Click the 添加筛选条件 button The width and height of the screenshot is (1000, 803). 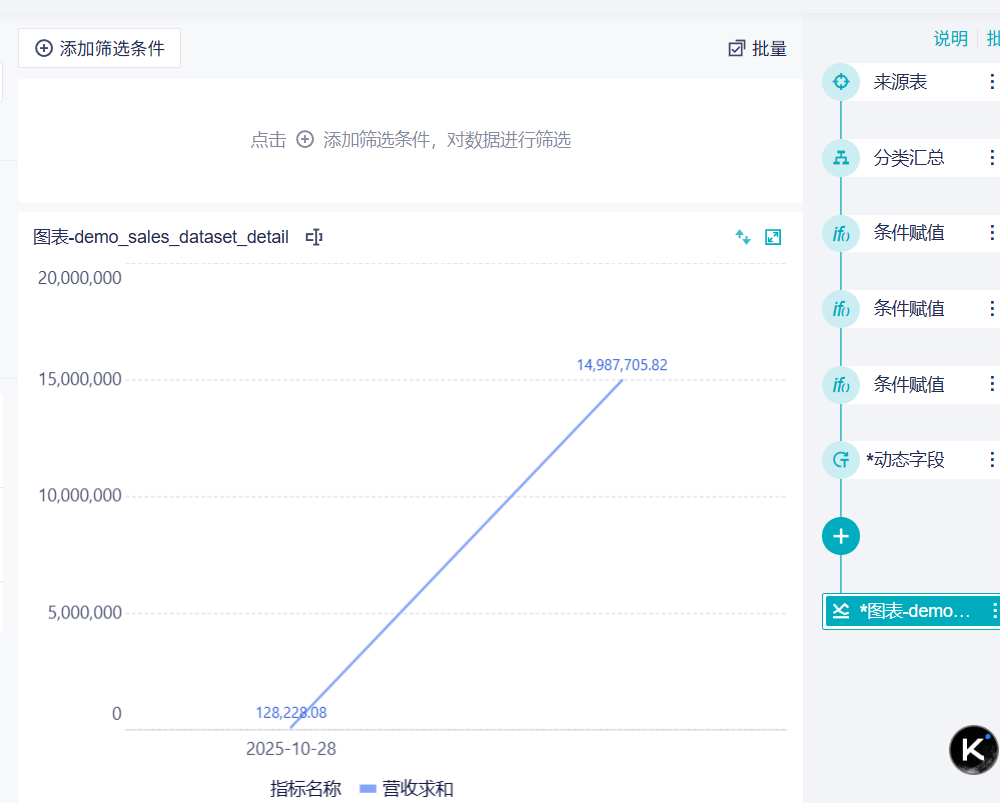[x=99, y=48]
